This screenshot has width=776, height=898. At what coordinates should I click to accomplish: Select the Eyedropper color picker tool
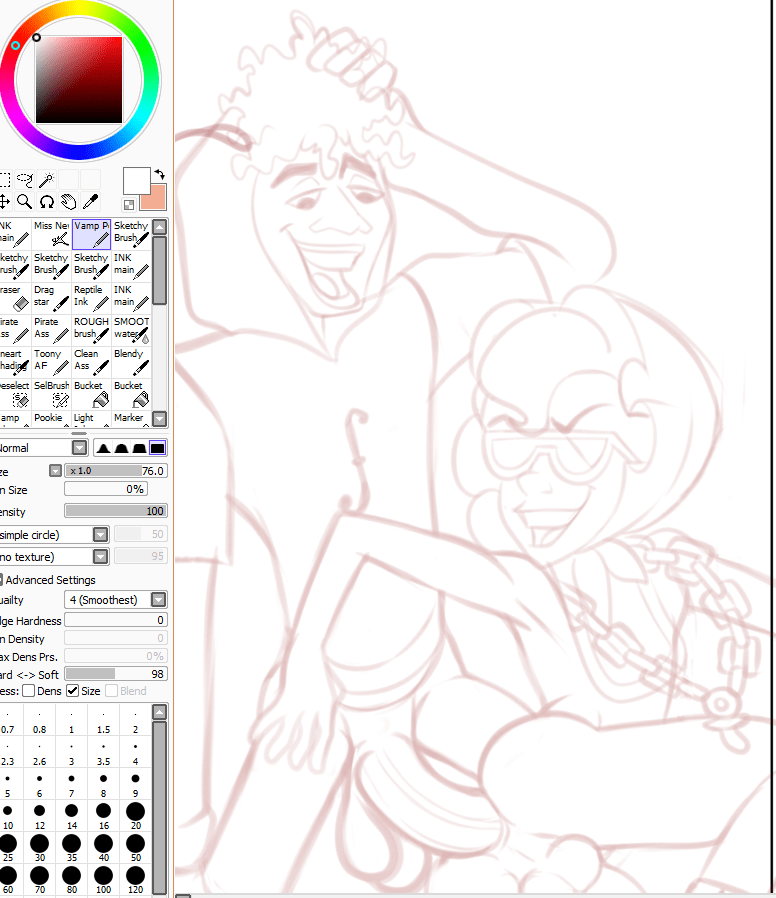tap(90, 202)
